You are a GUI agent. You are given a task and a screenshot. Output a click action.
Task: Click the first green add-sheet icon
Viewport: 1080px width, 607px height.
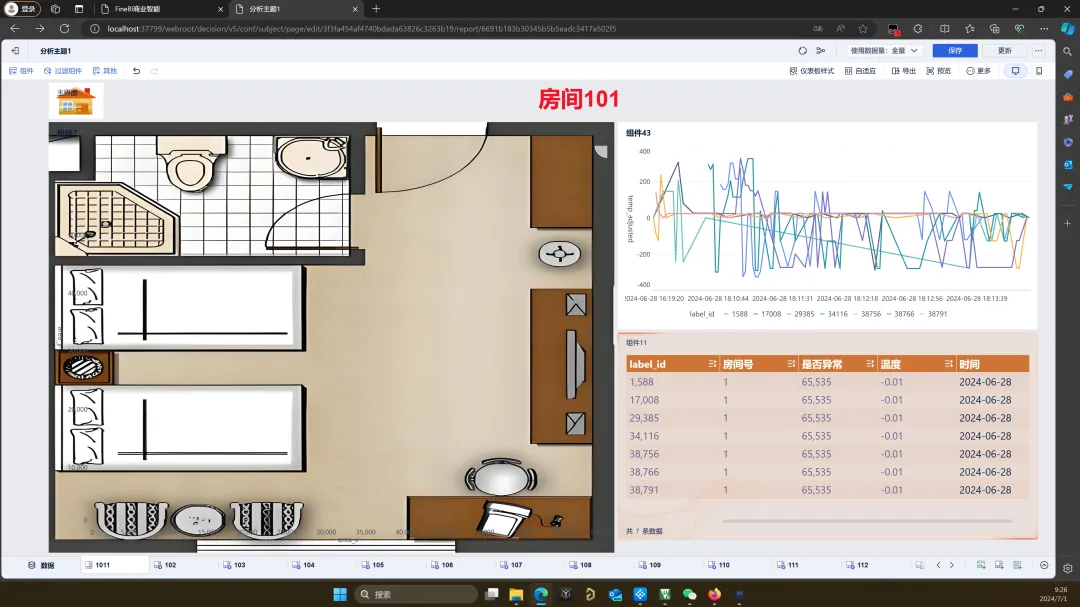click(x=981, y=565)
